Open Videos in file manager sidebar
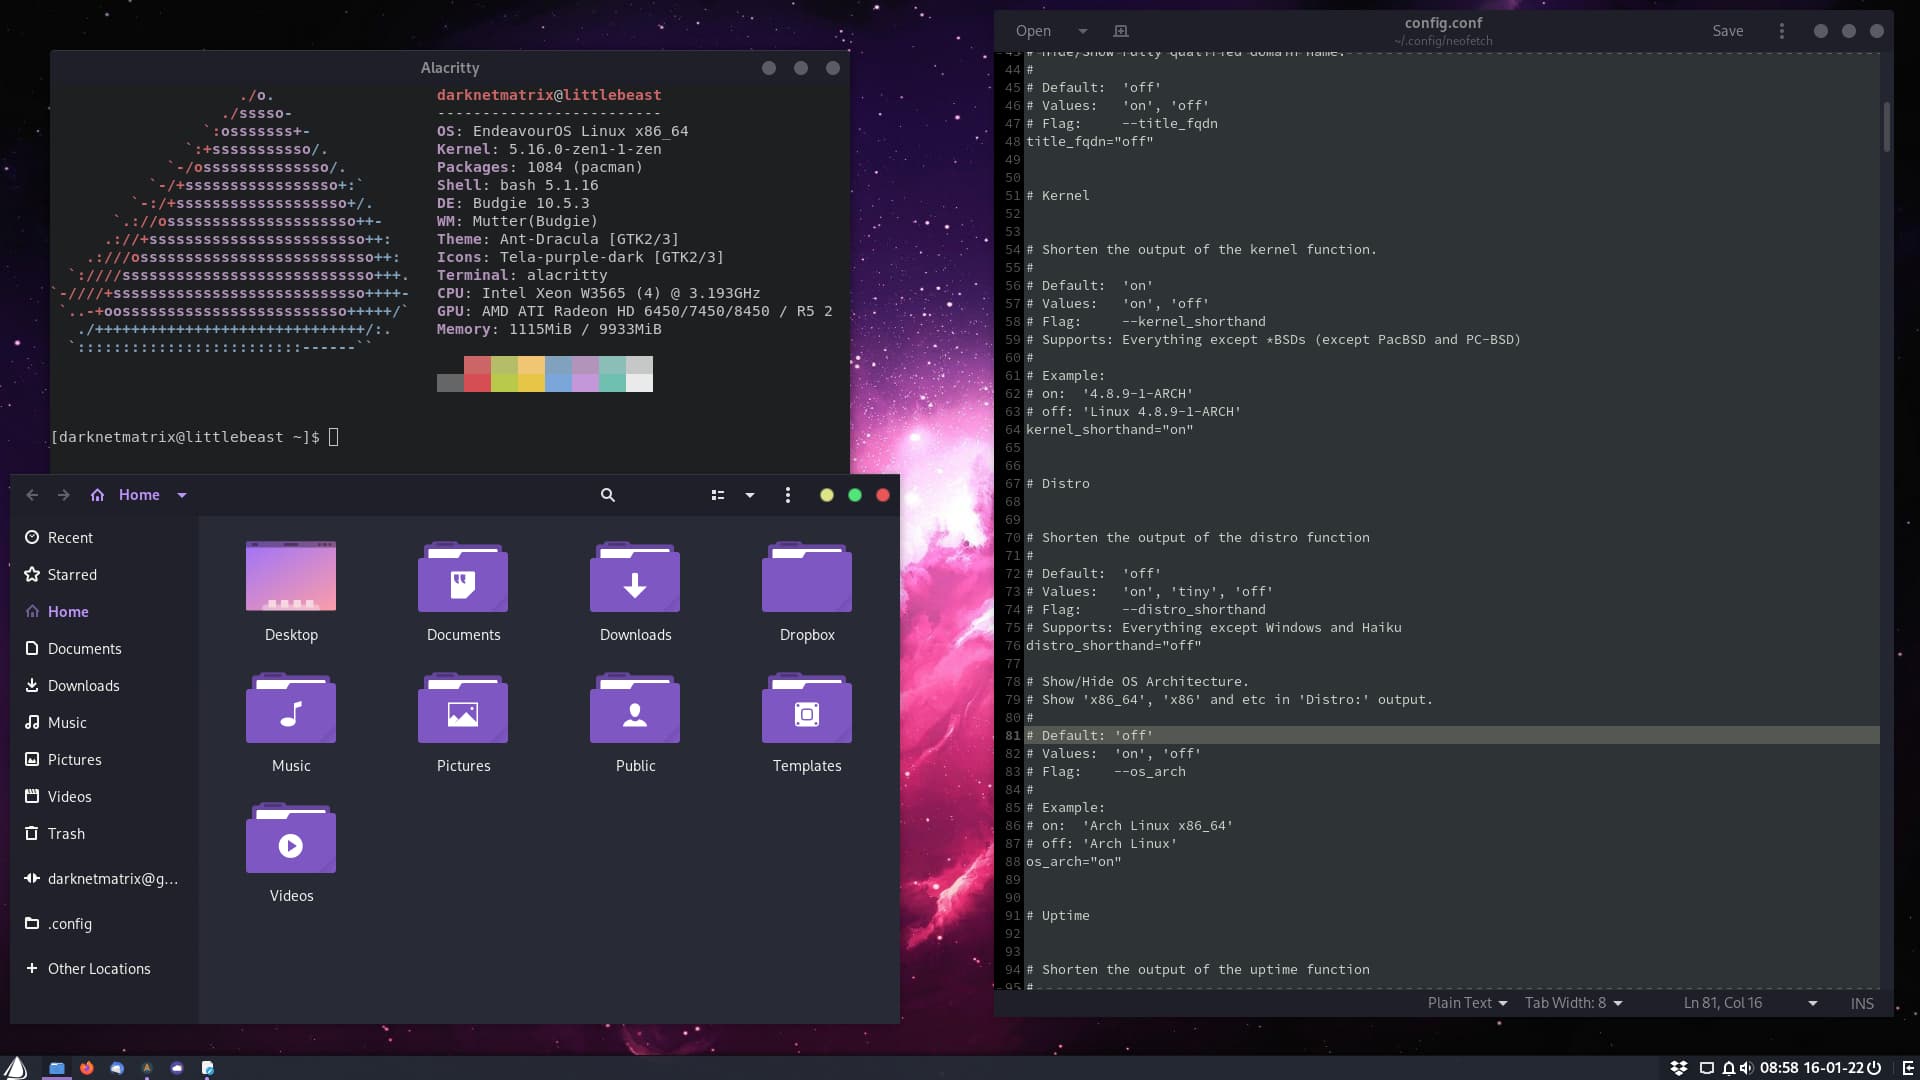 point(104,797)
